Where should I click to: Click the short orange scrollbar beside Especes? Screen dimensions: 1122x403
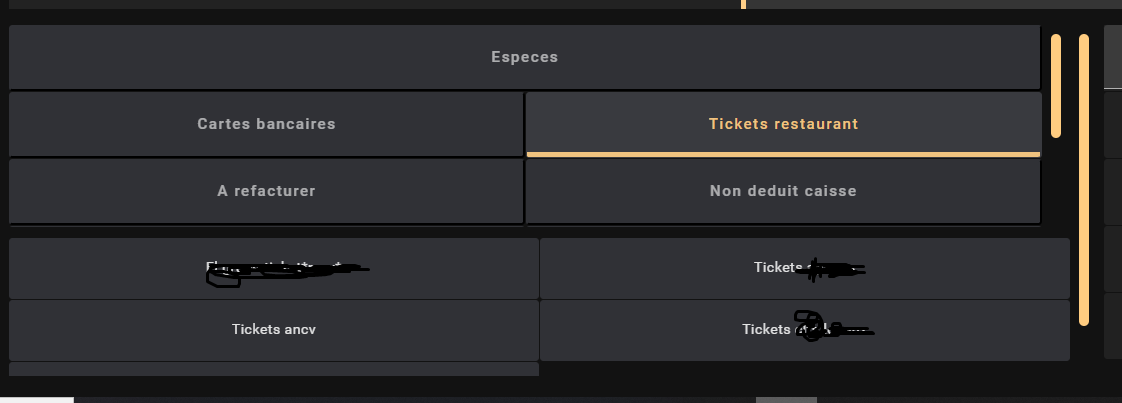(1056, 85)
